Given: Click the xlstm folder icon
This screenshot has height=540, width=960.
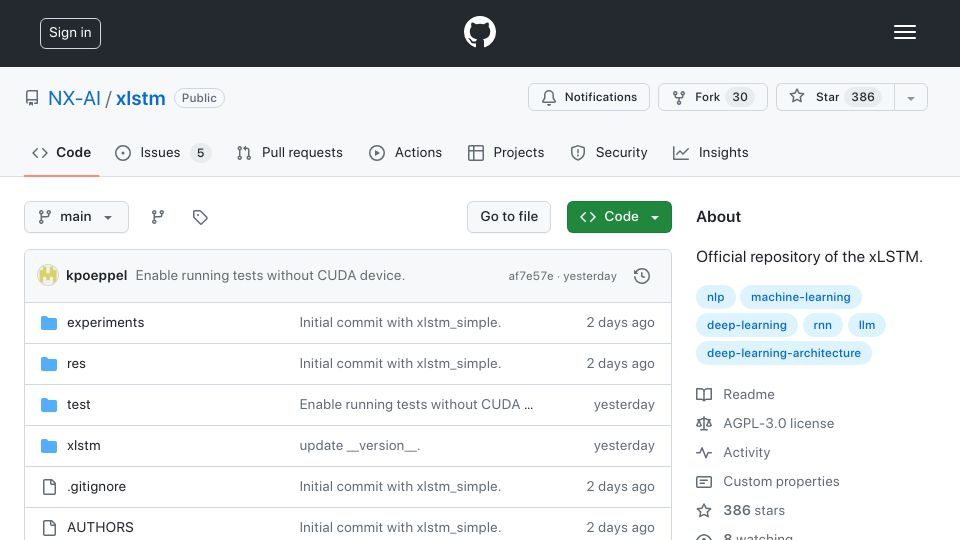Looking at the screenshot, I should (49, 446).
